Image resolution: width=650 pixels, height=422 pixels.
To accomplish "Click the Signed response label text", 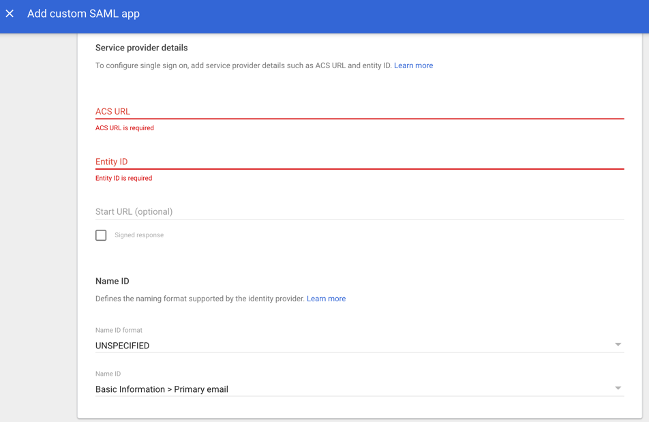I will (139, 235).
